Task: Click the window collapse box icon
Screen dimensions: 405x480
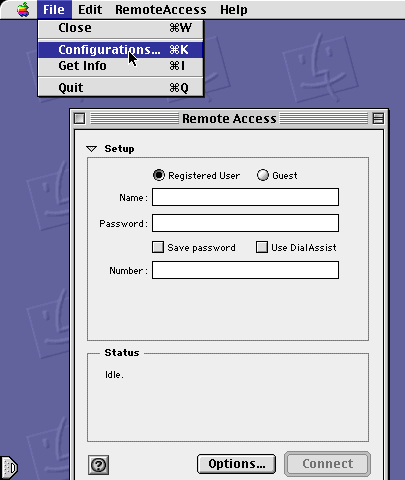Action: coord(378,118)
